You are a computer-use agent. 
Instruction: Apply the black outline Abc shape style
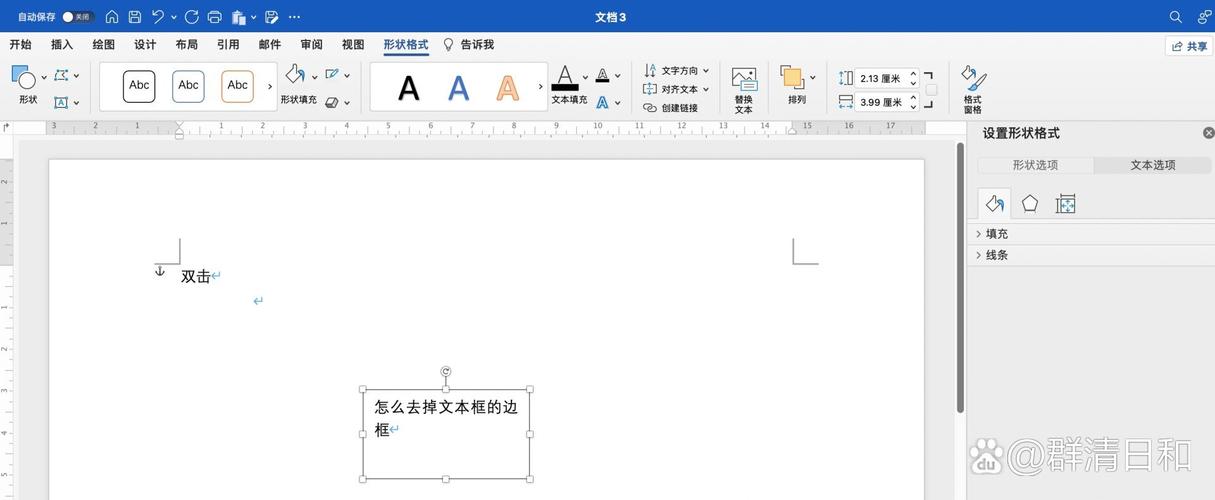point(139,86)
